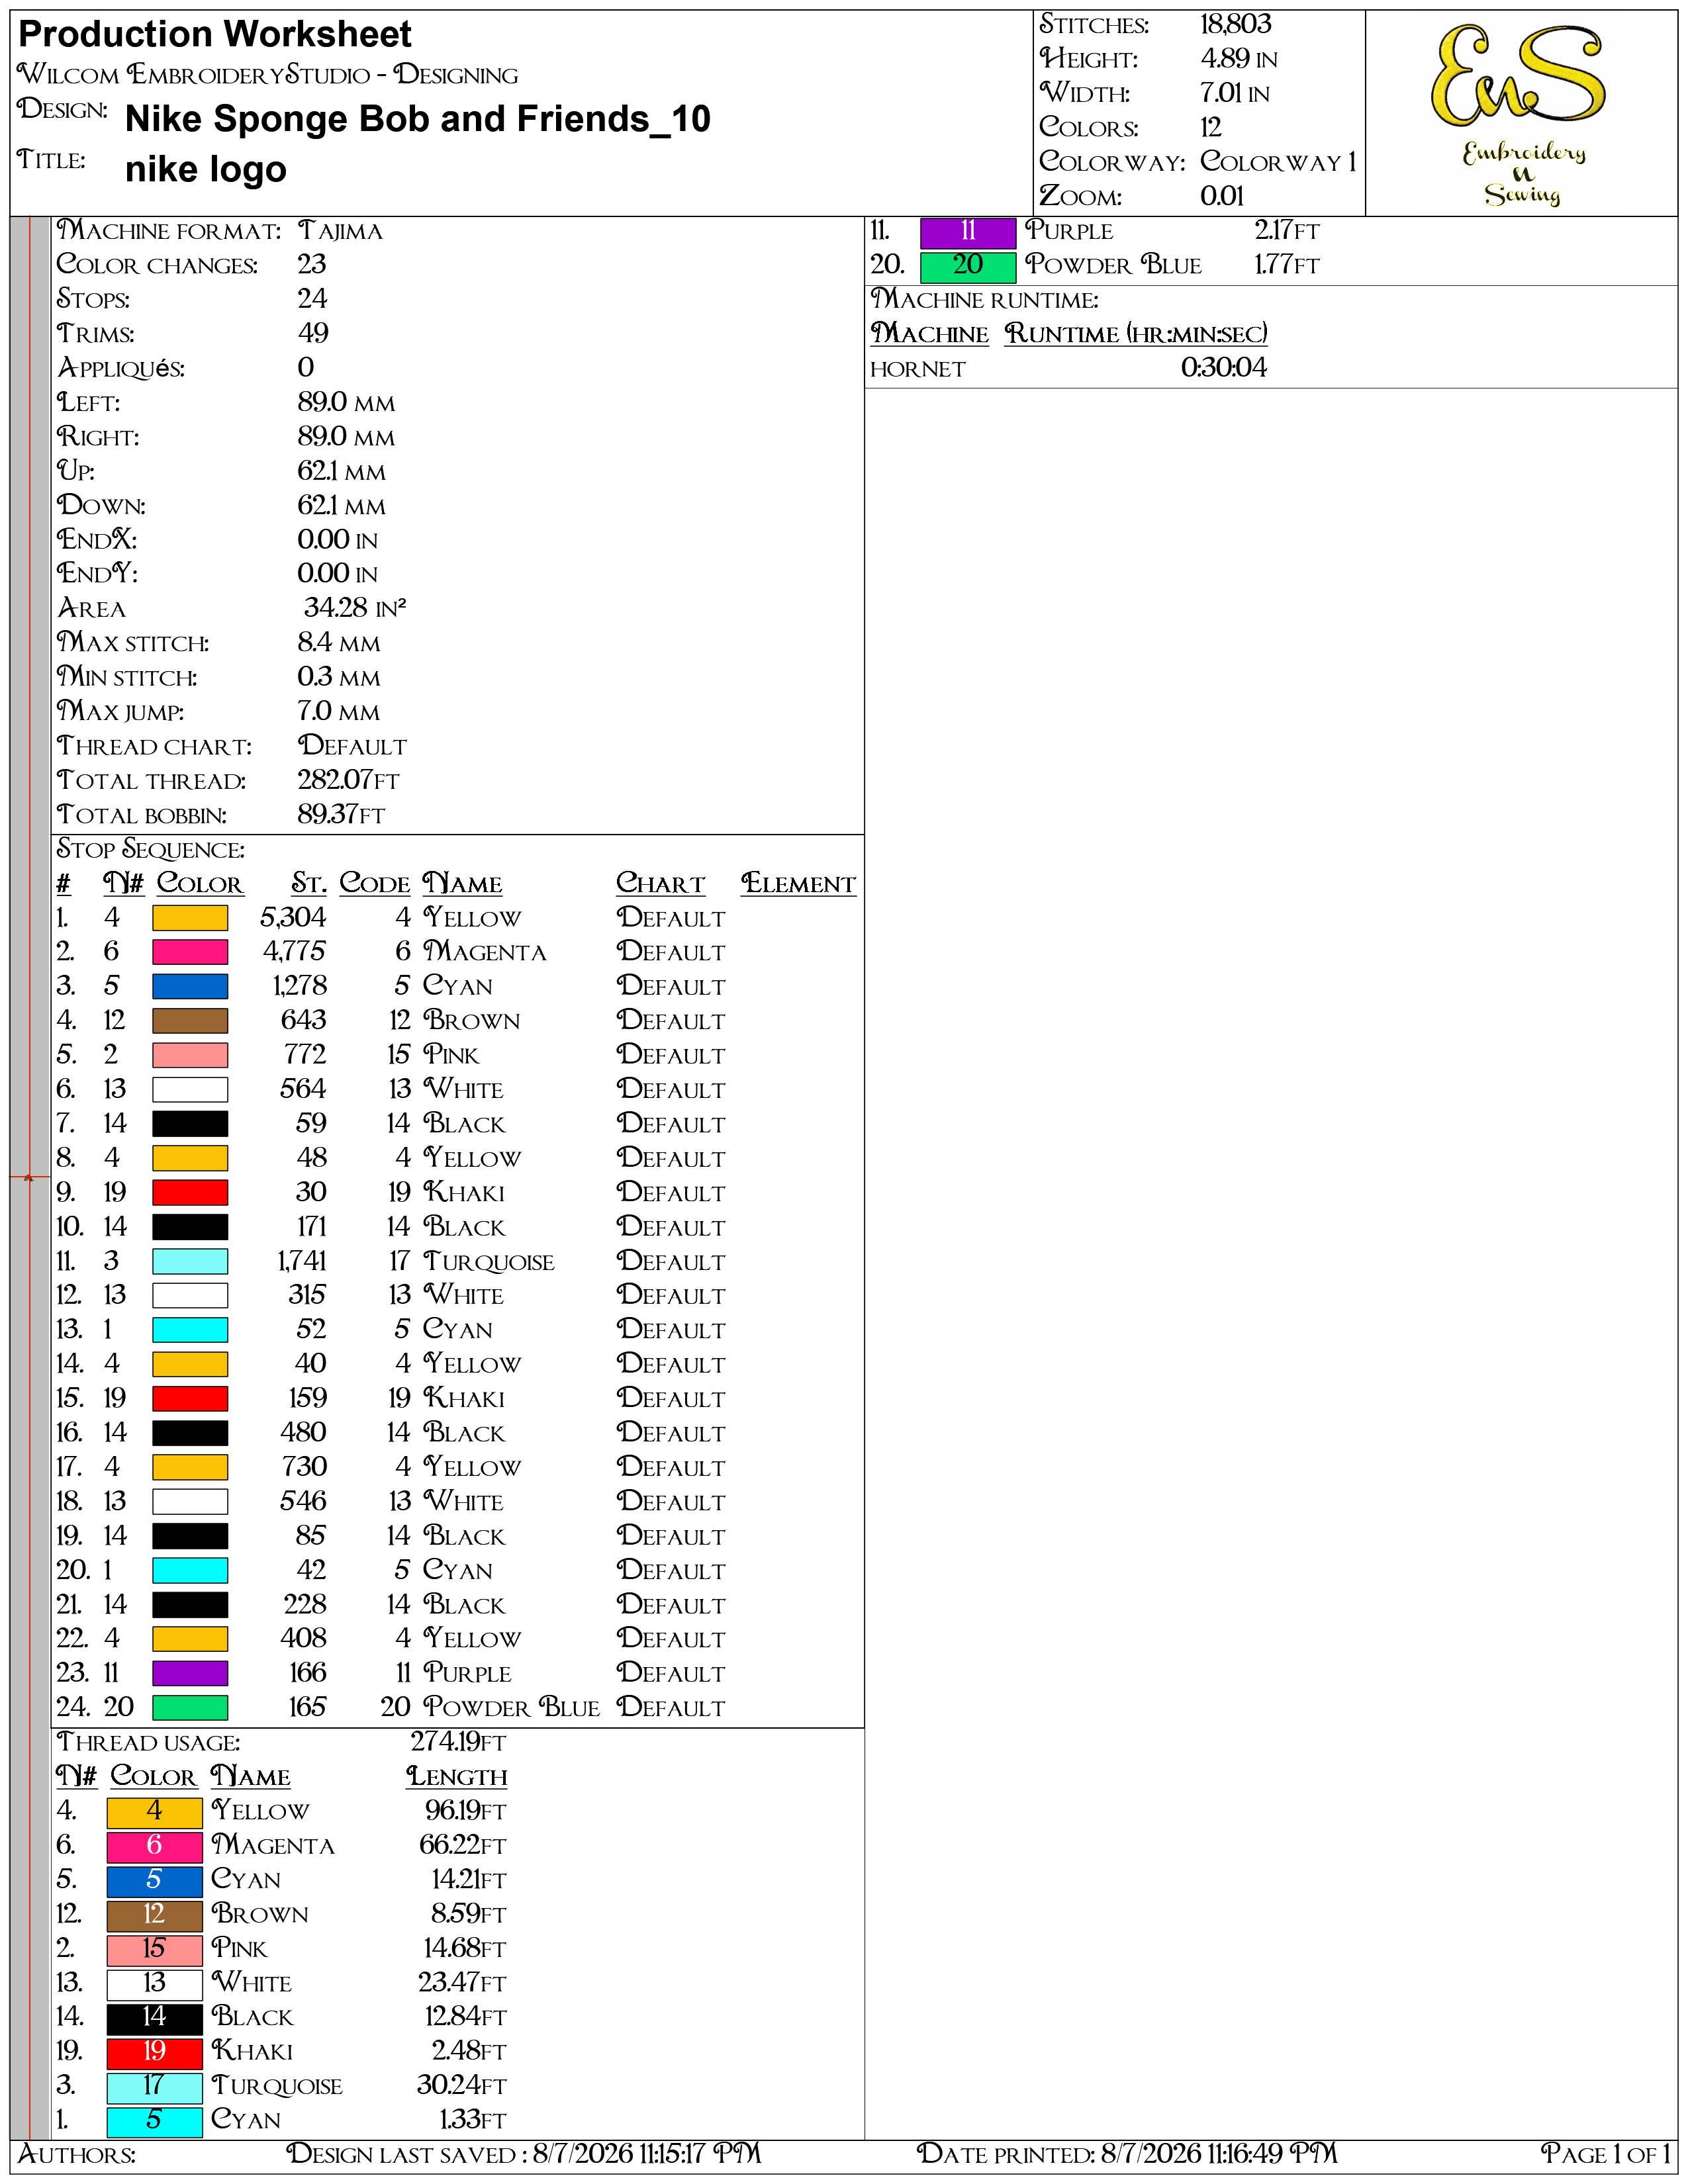Click stitch count "1,741" in stop row 11

pyautogui.click(x=302, y=1262)
